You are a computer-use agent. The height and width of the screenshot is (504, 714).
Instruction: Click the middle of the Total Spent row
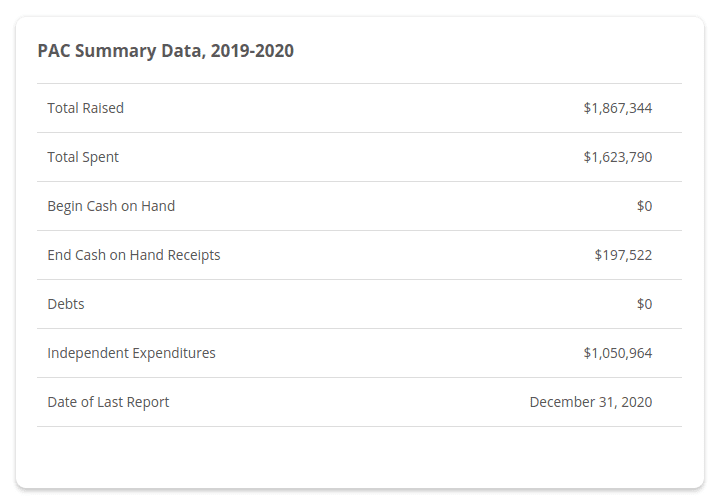click(359, 157)
